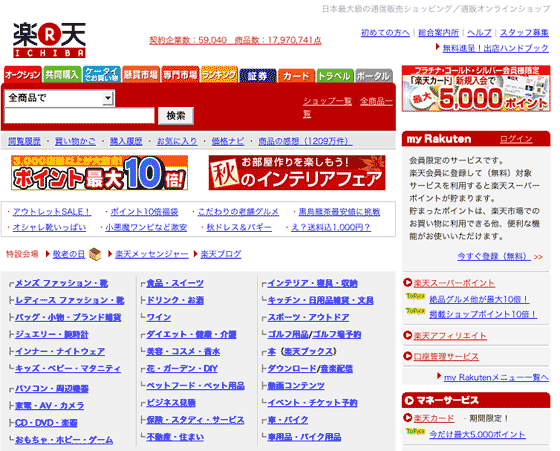
Task: Click the 敬老の日 gift box icon
Action: (x=95, y=254)
